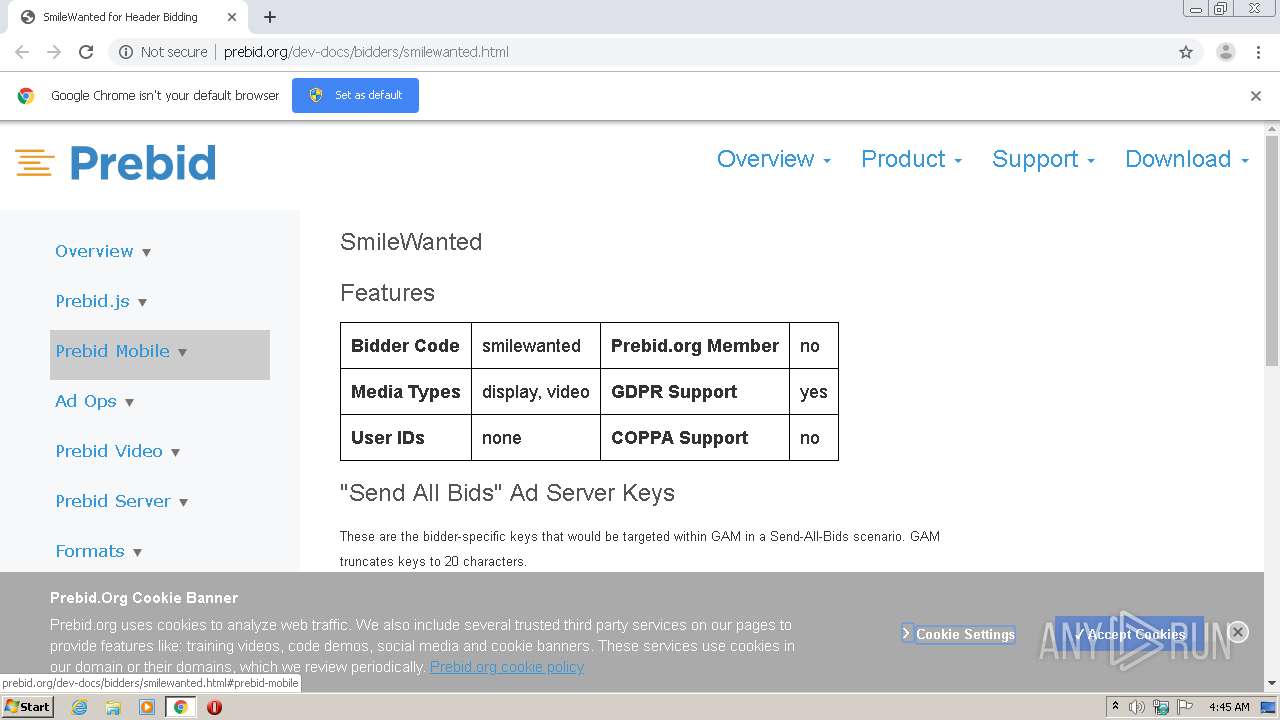
Task: Reload the page with the refresh icon
Action: (x=86, y=52)
